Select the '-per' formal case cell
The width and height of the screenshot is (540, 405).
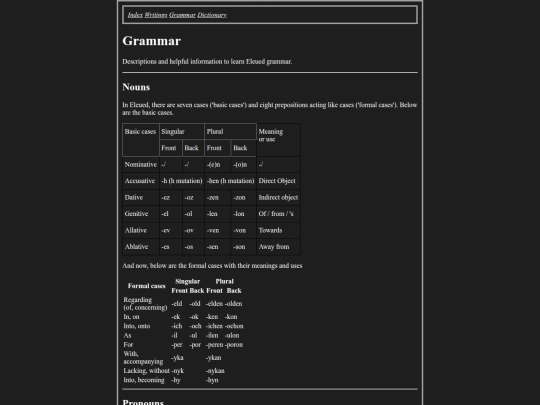click(x=177, y=345)
